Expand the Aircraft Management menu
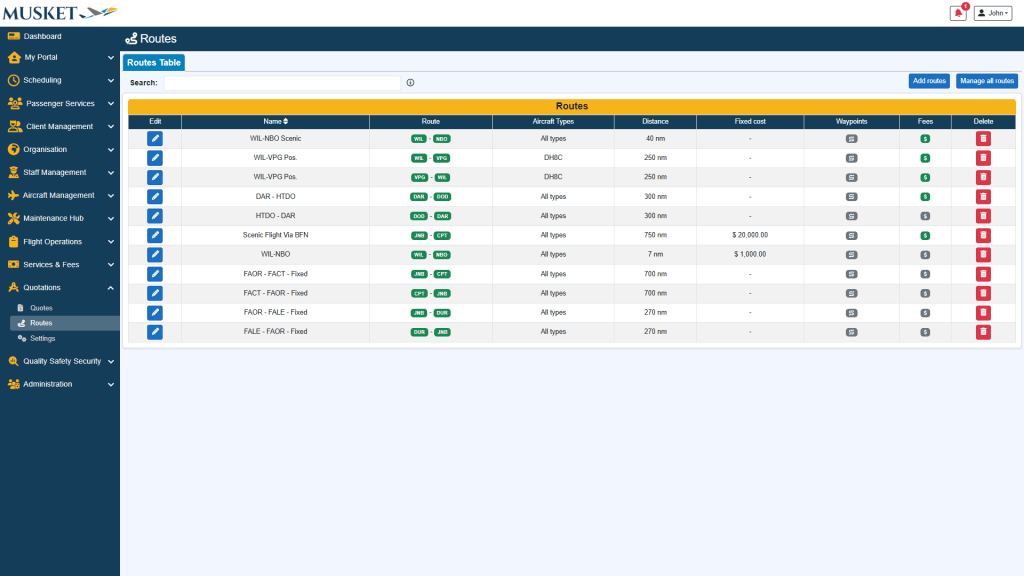 click(60, 195)
